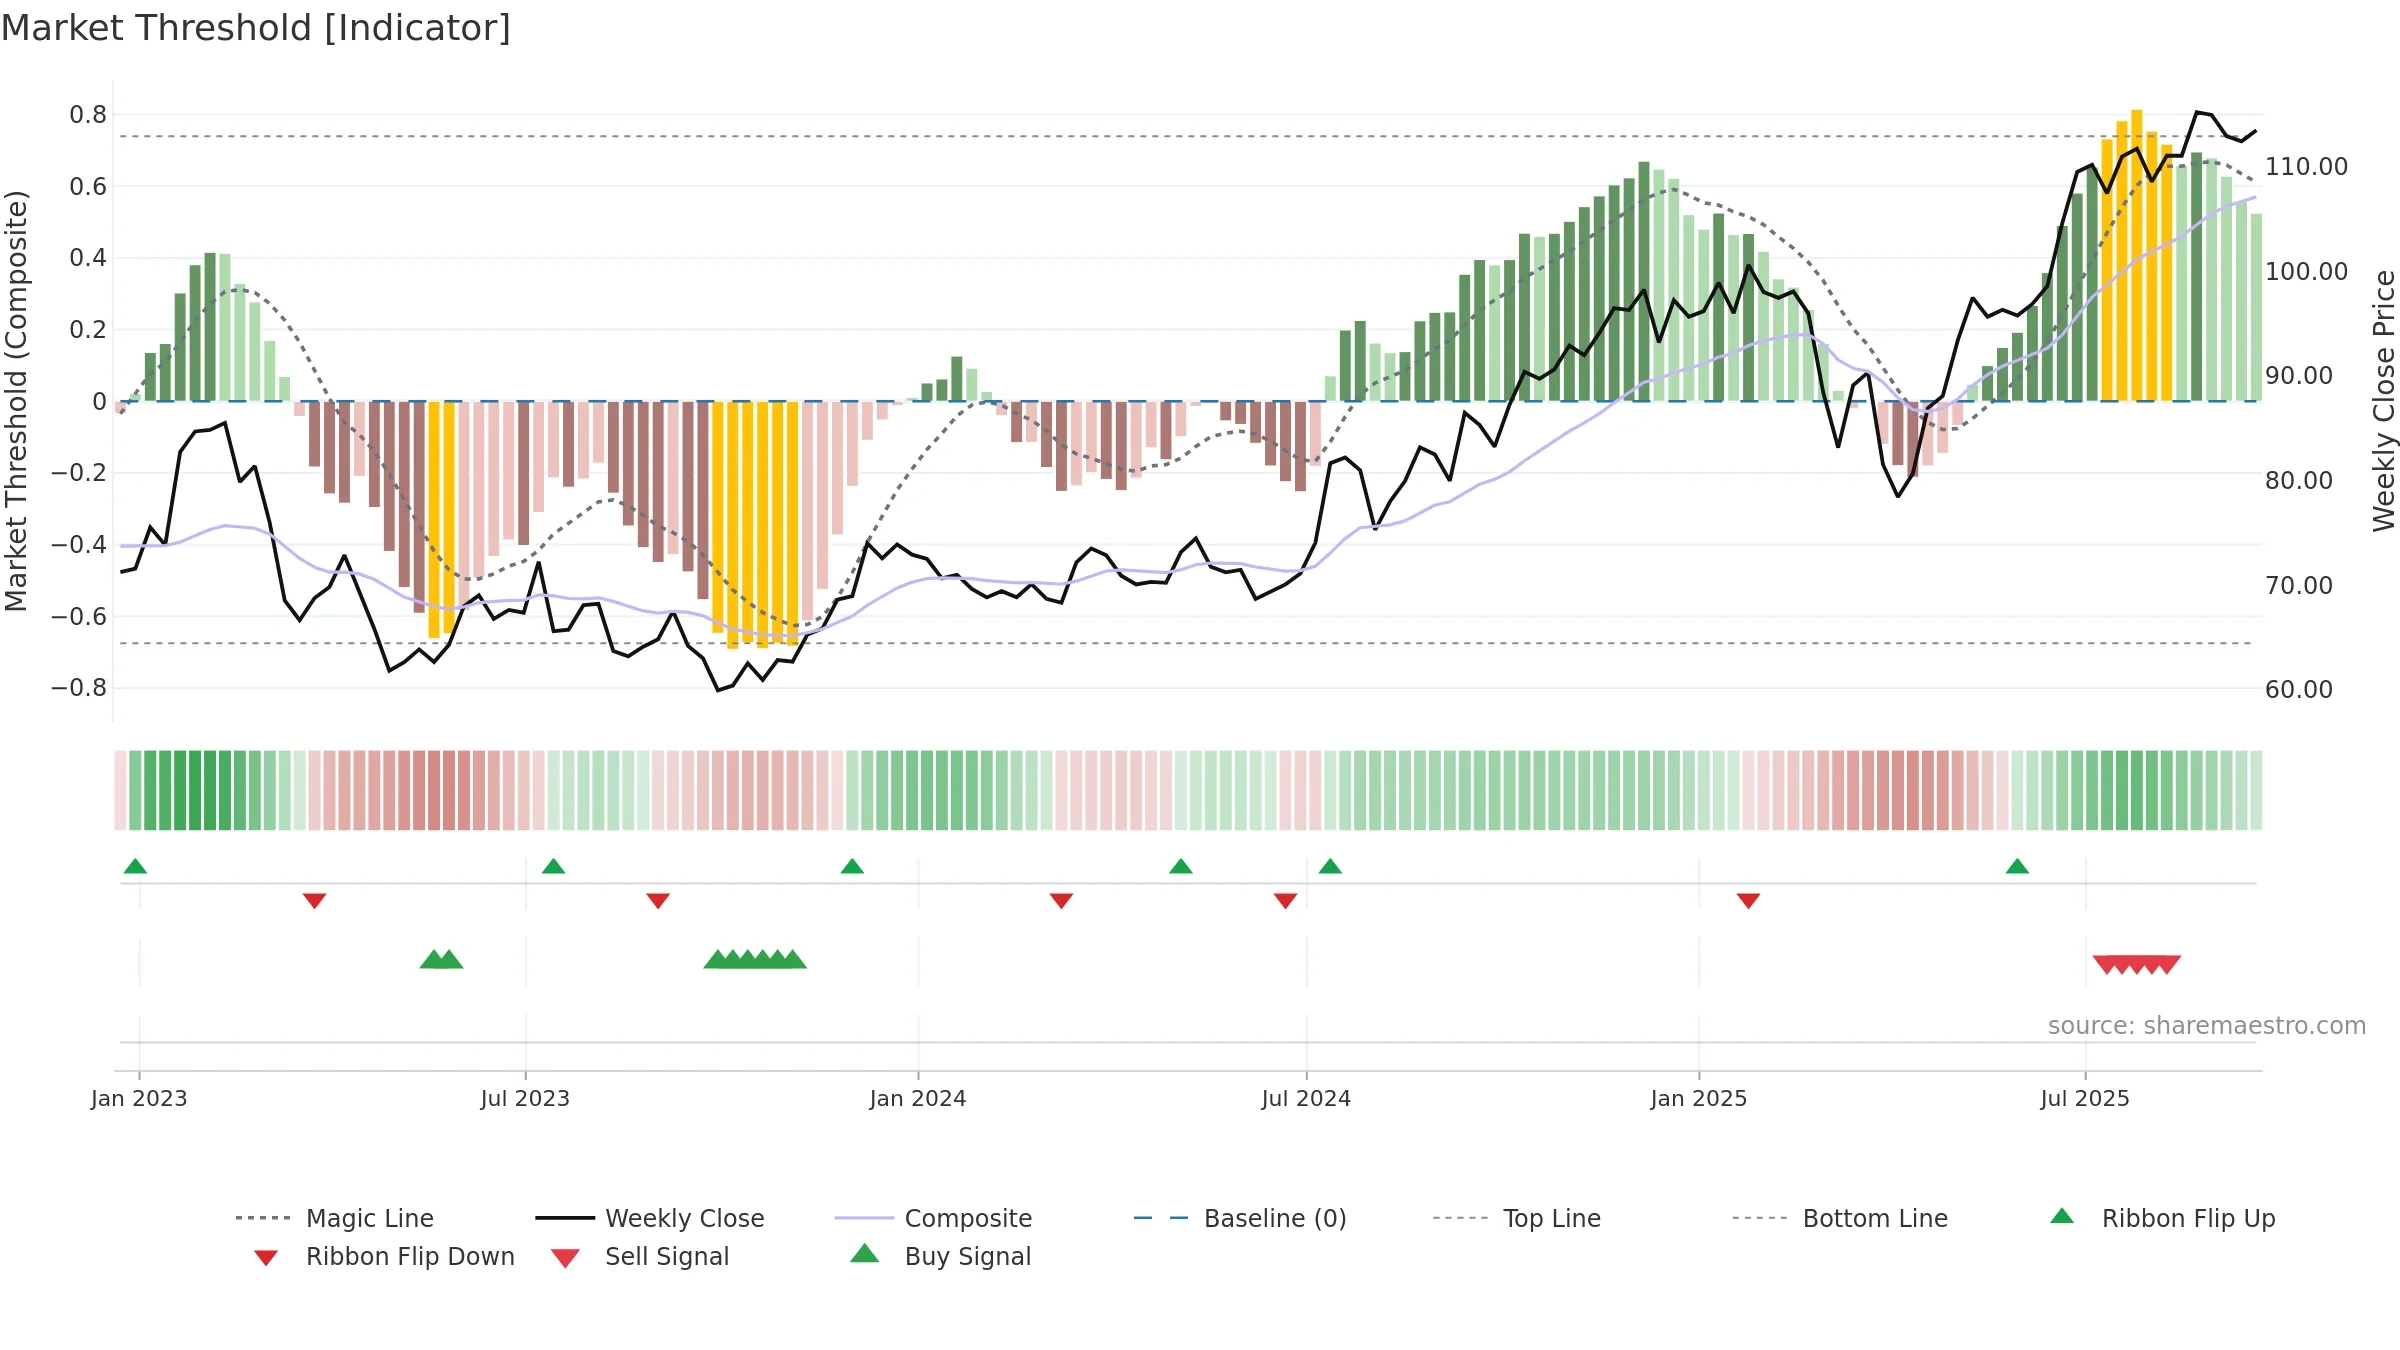The width and height of the screenshot is (2400, 1350).
Task: Toggle the Composite legend entry
Action: (933, 1218)
